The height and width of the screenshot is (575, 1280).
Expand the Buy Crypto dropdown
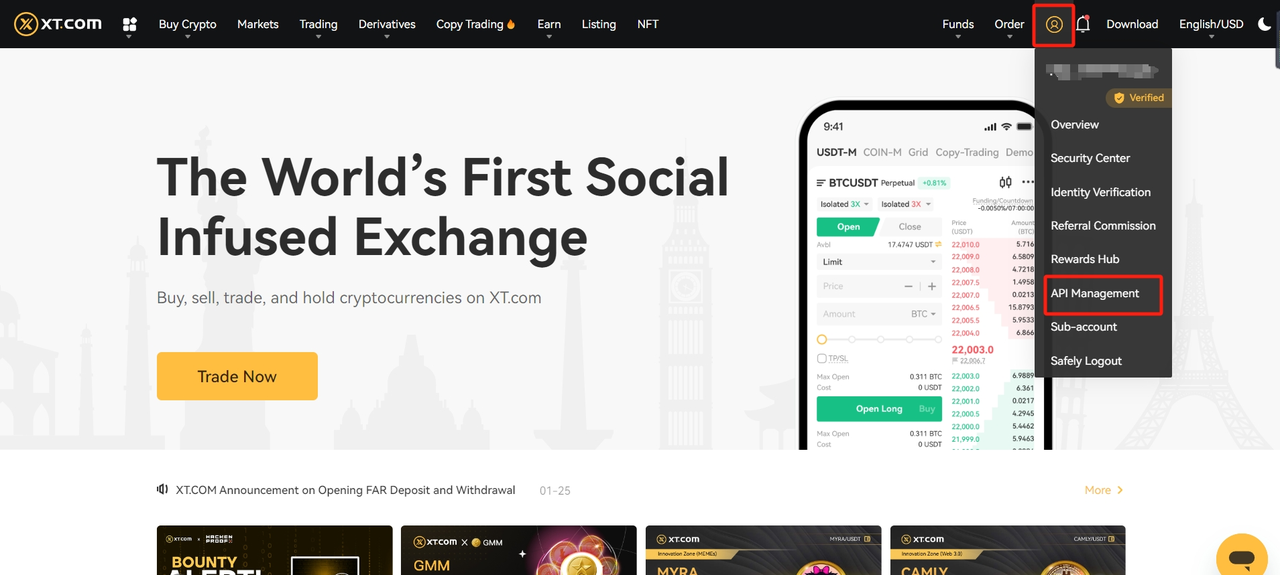[187, 24]
